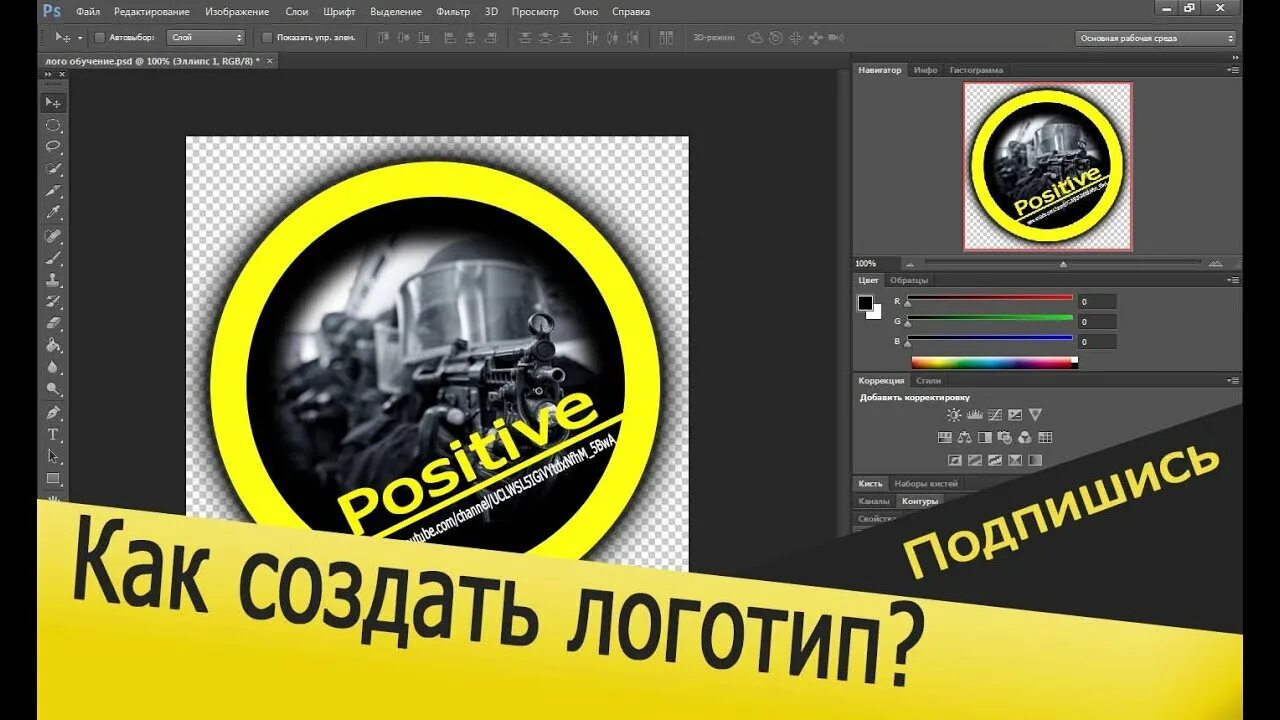Switch to the Образцы tab

(x=909, y=280)
